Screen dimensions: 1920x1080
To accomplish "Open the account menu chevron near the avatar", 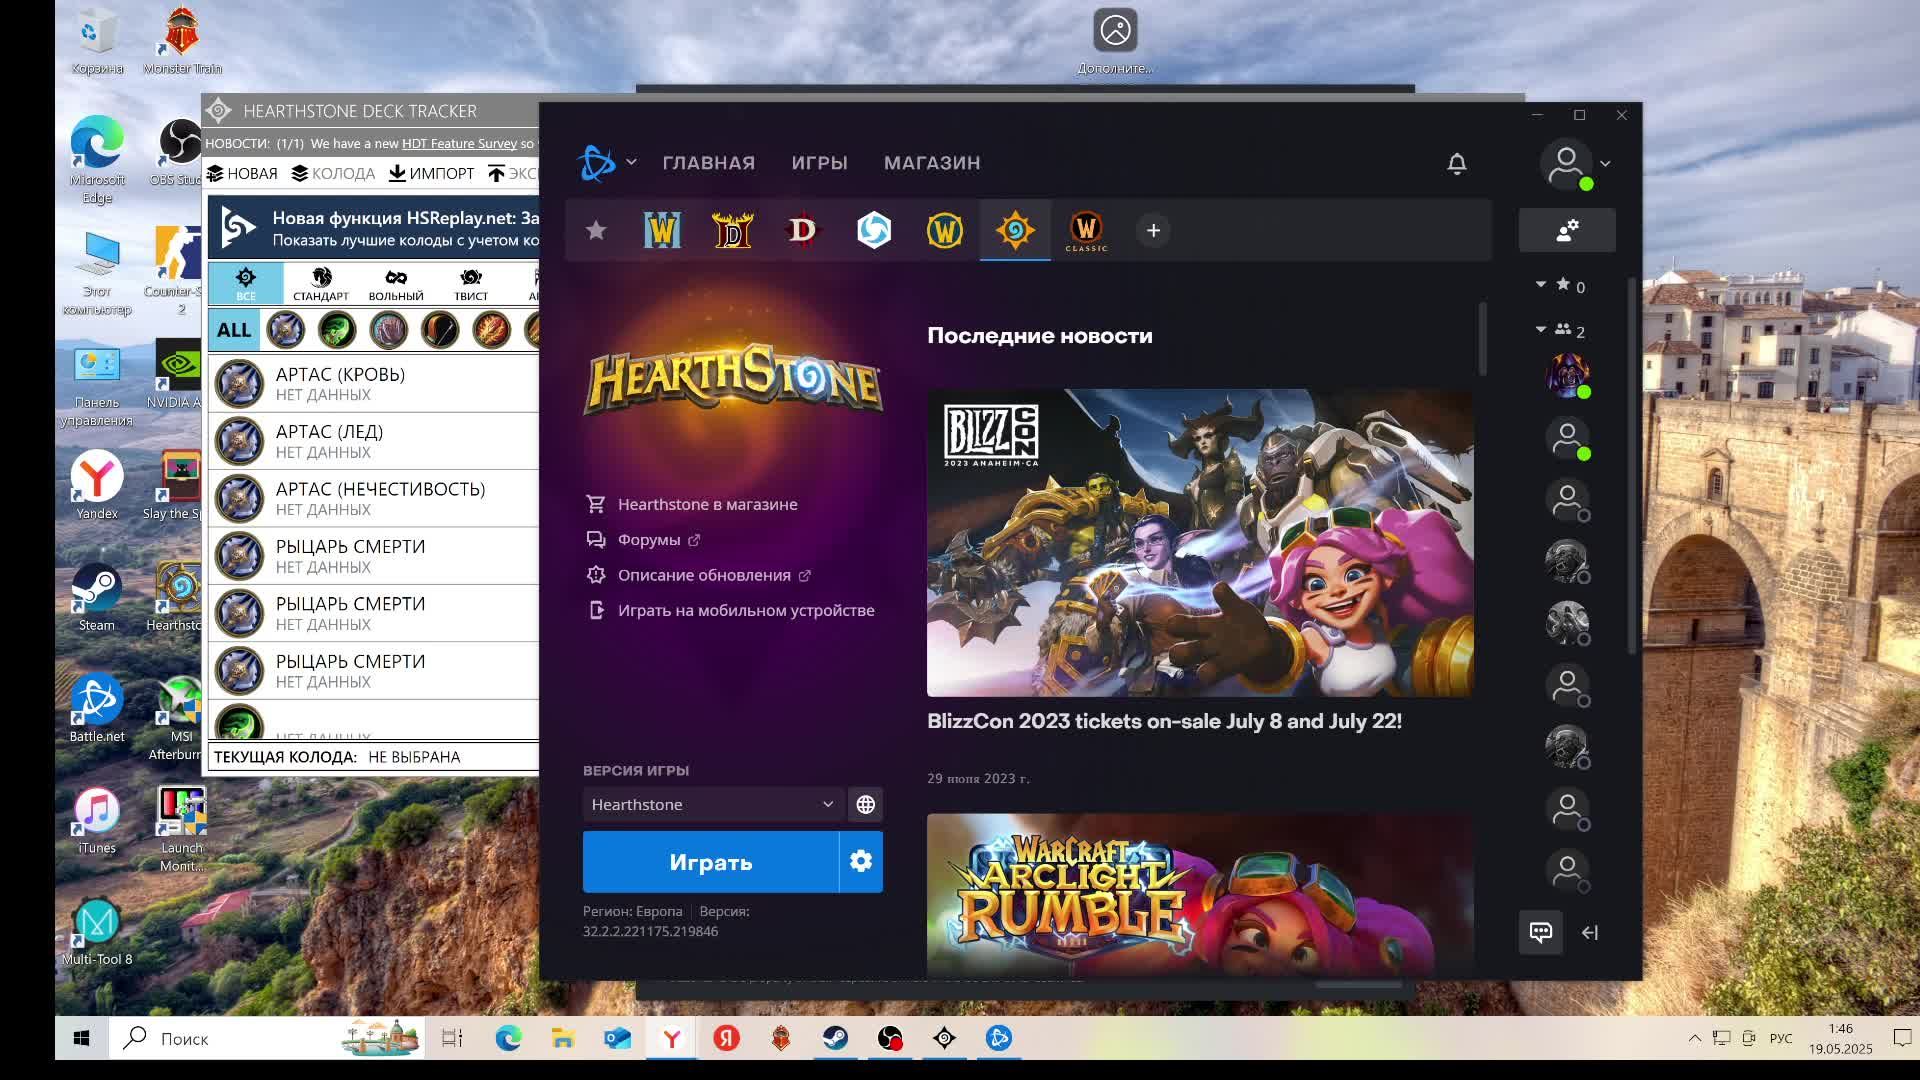I will pos(1607,163).
